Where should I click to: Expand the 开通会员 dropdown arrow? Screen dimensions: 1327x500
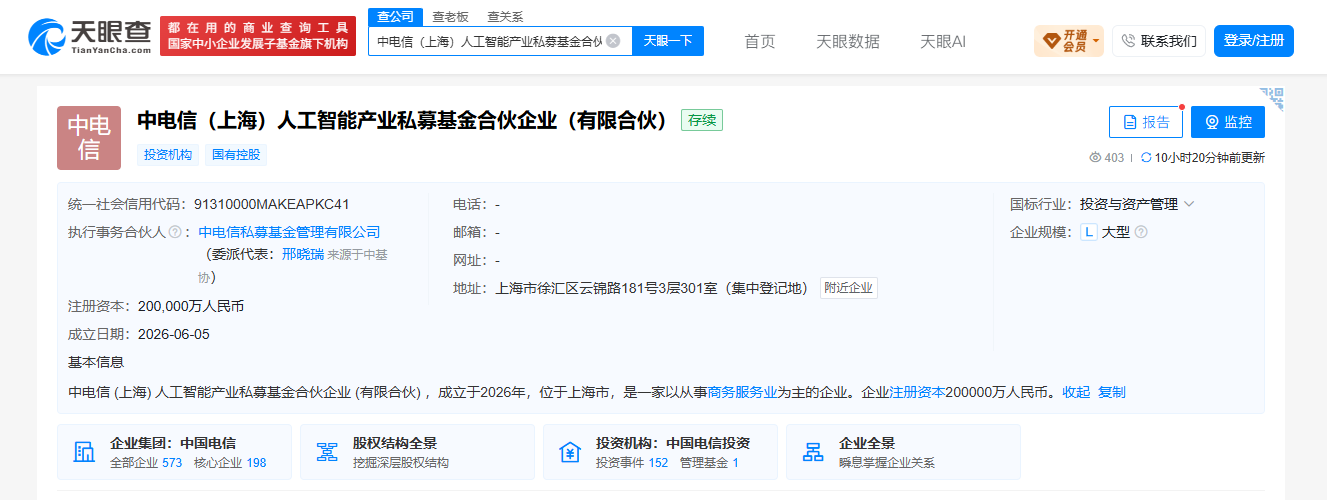click(x=1096, y=42)
